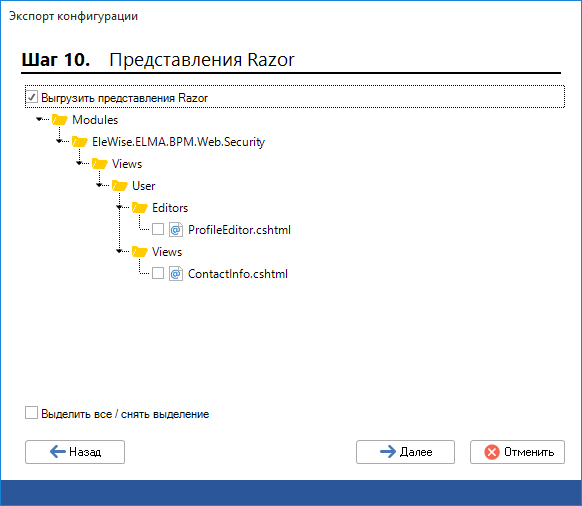Click the User folder icon

[x=120, y=186]
